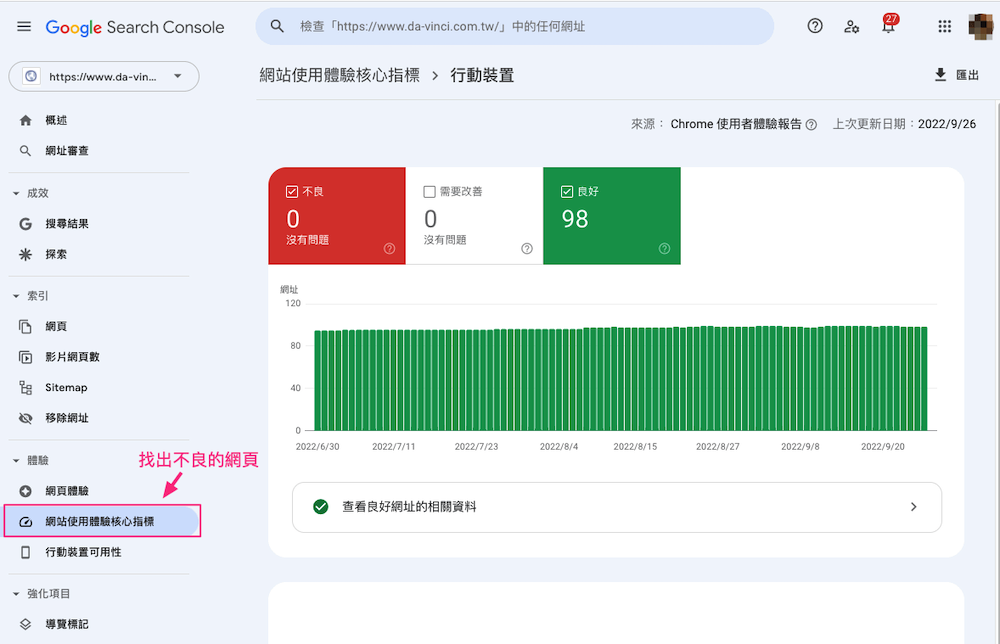
Task: Click the globe icon in property selector
Action: pos(31,77)
